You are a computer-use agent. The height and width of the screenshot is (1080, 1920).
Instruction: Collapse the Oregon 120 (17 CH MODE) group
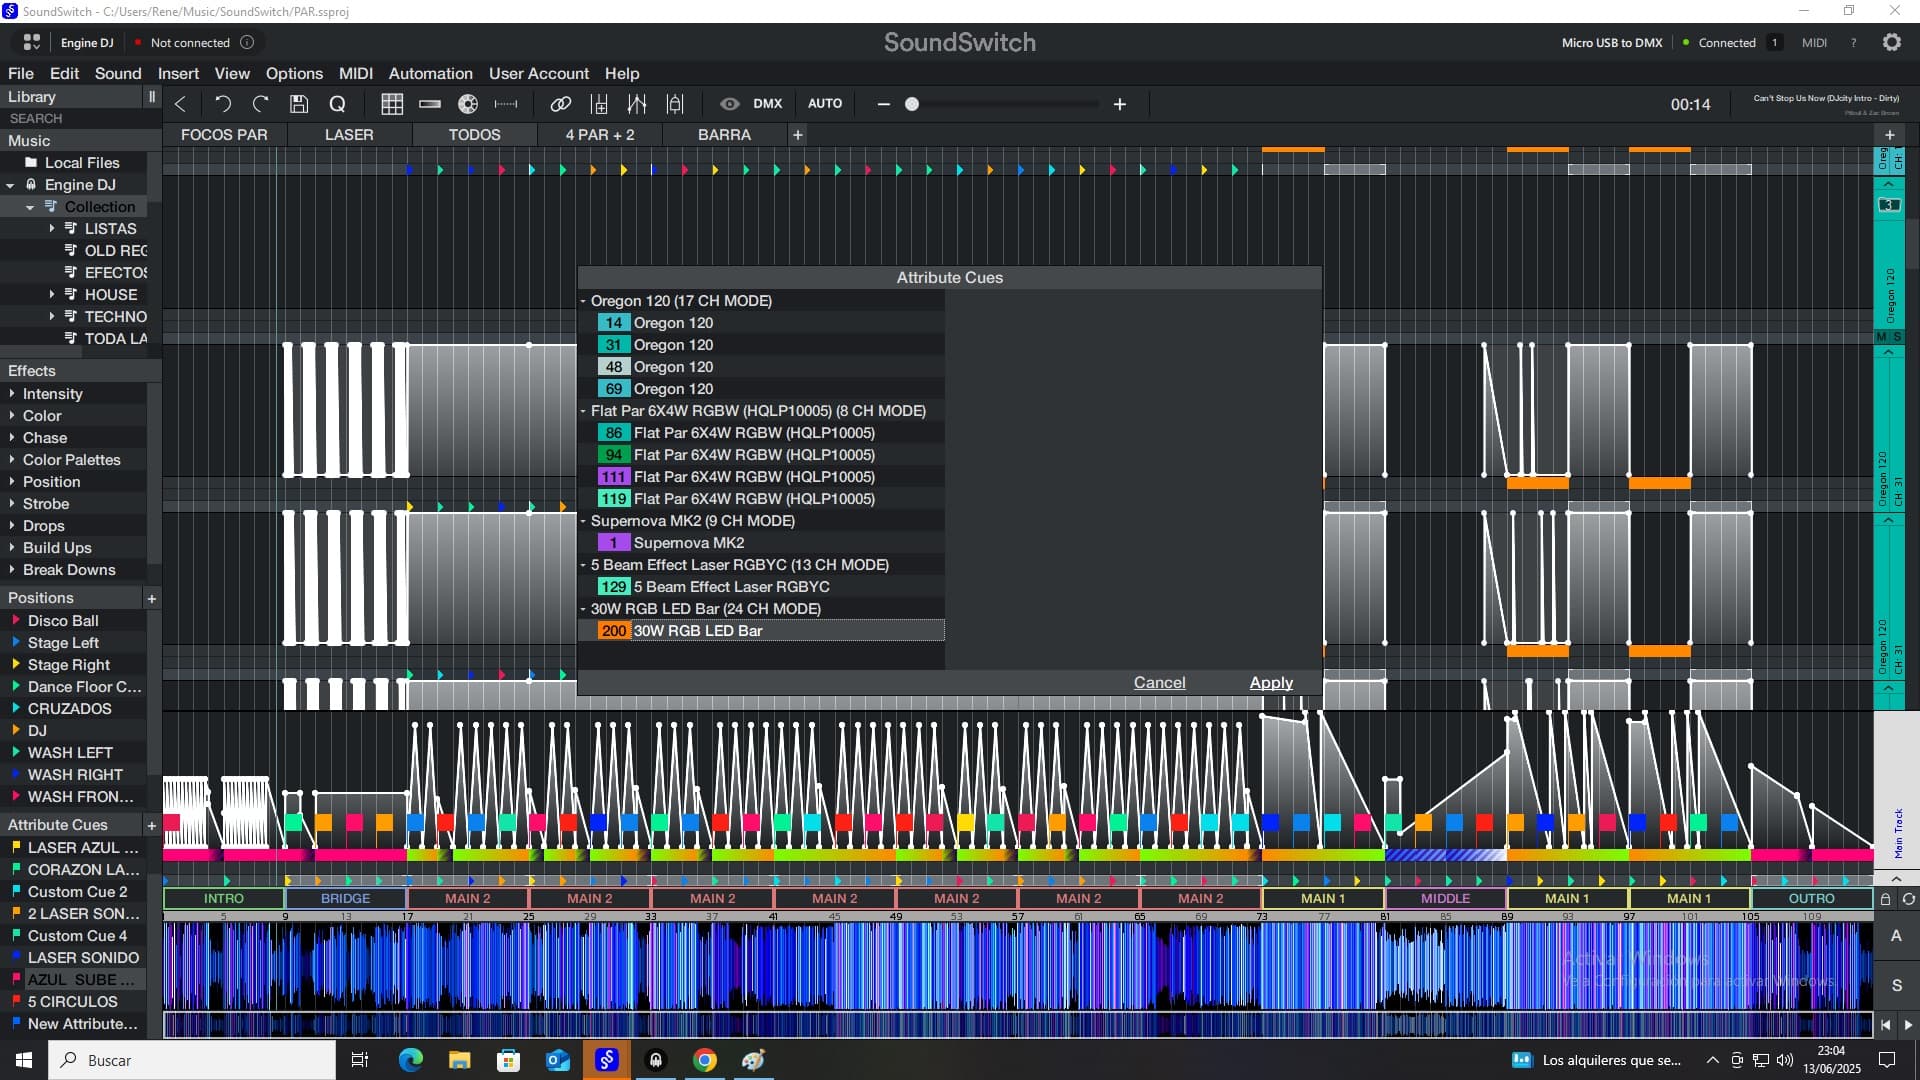click(583, 301)
